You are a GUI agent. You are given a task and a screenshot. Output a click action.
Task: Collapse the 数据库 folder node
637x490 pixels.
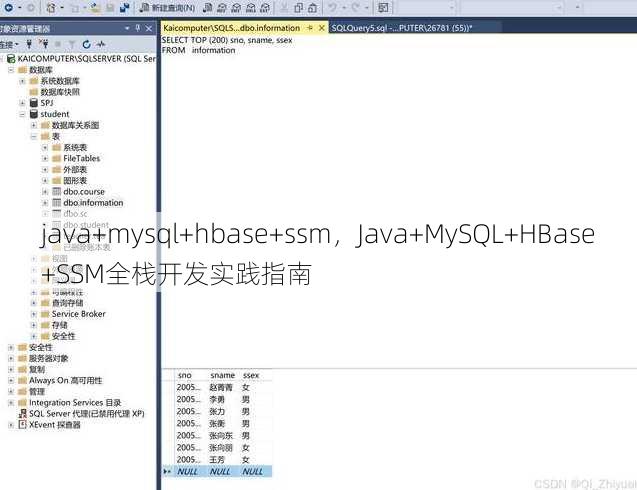click(x=11, y=70)
